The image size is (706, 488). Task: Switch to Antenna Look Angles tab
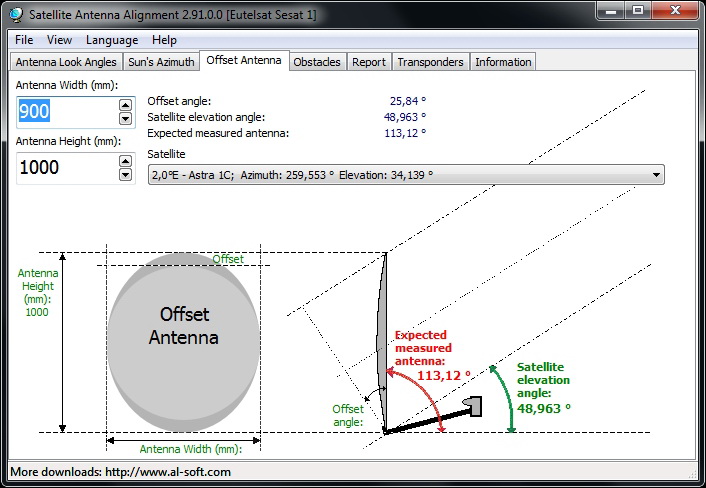[x=66, y=62]
